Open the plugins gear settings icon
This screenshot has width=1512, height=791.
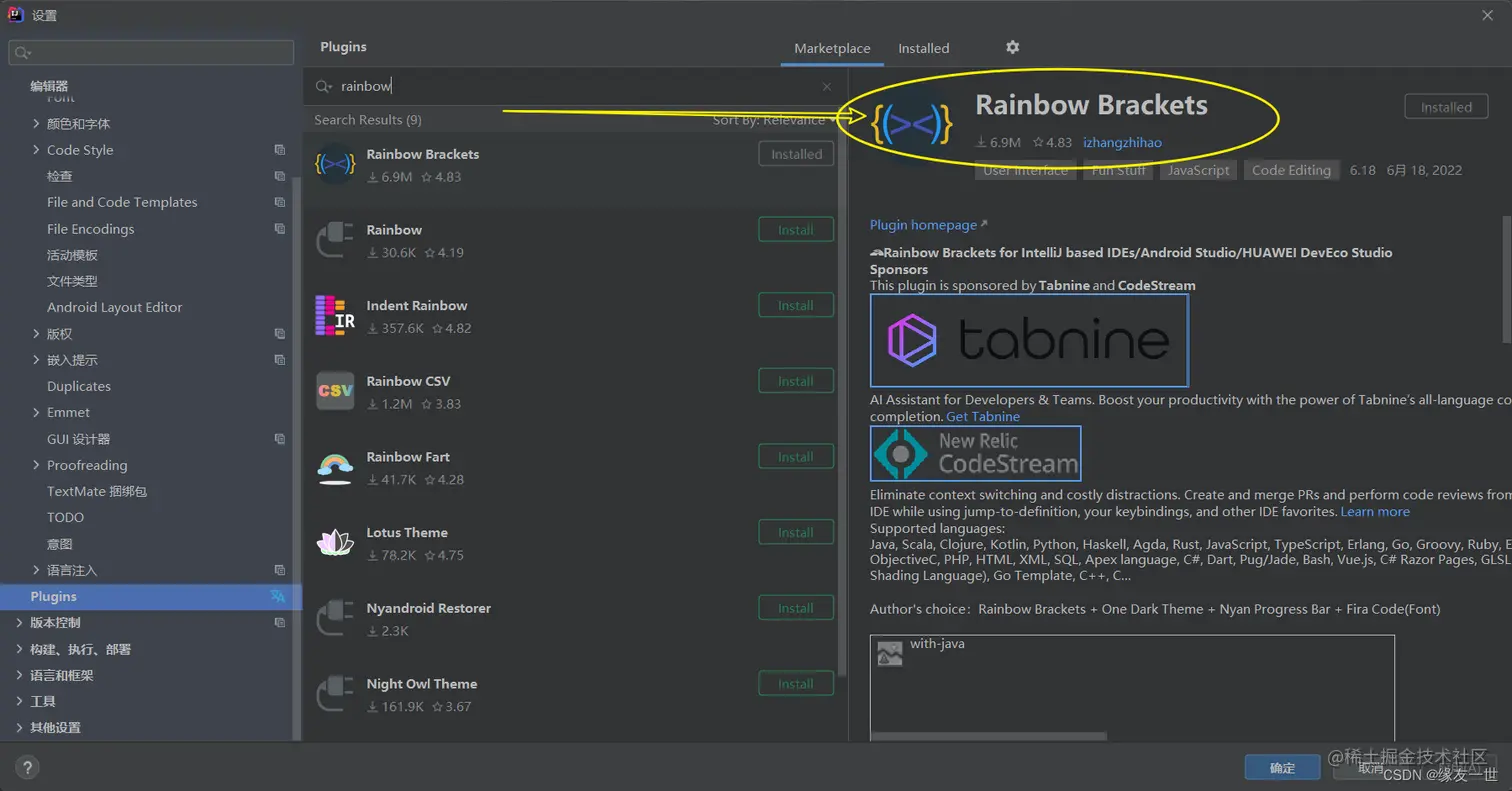[x=1012, y=47]
